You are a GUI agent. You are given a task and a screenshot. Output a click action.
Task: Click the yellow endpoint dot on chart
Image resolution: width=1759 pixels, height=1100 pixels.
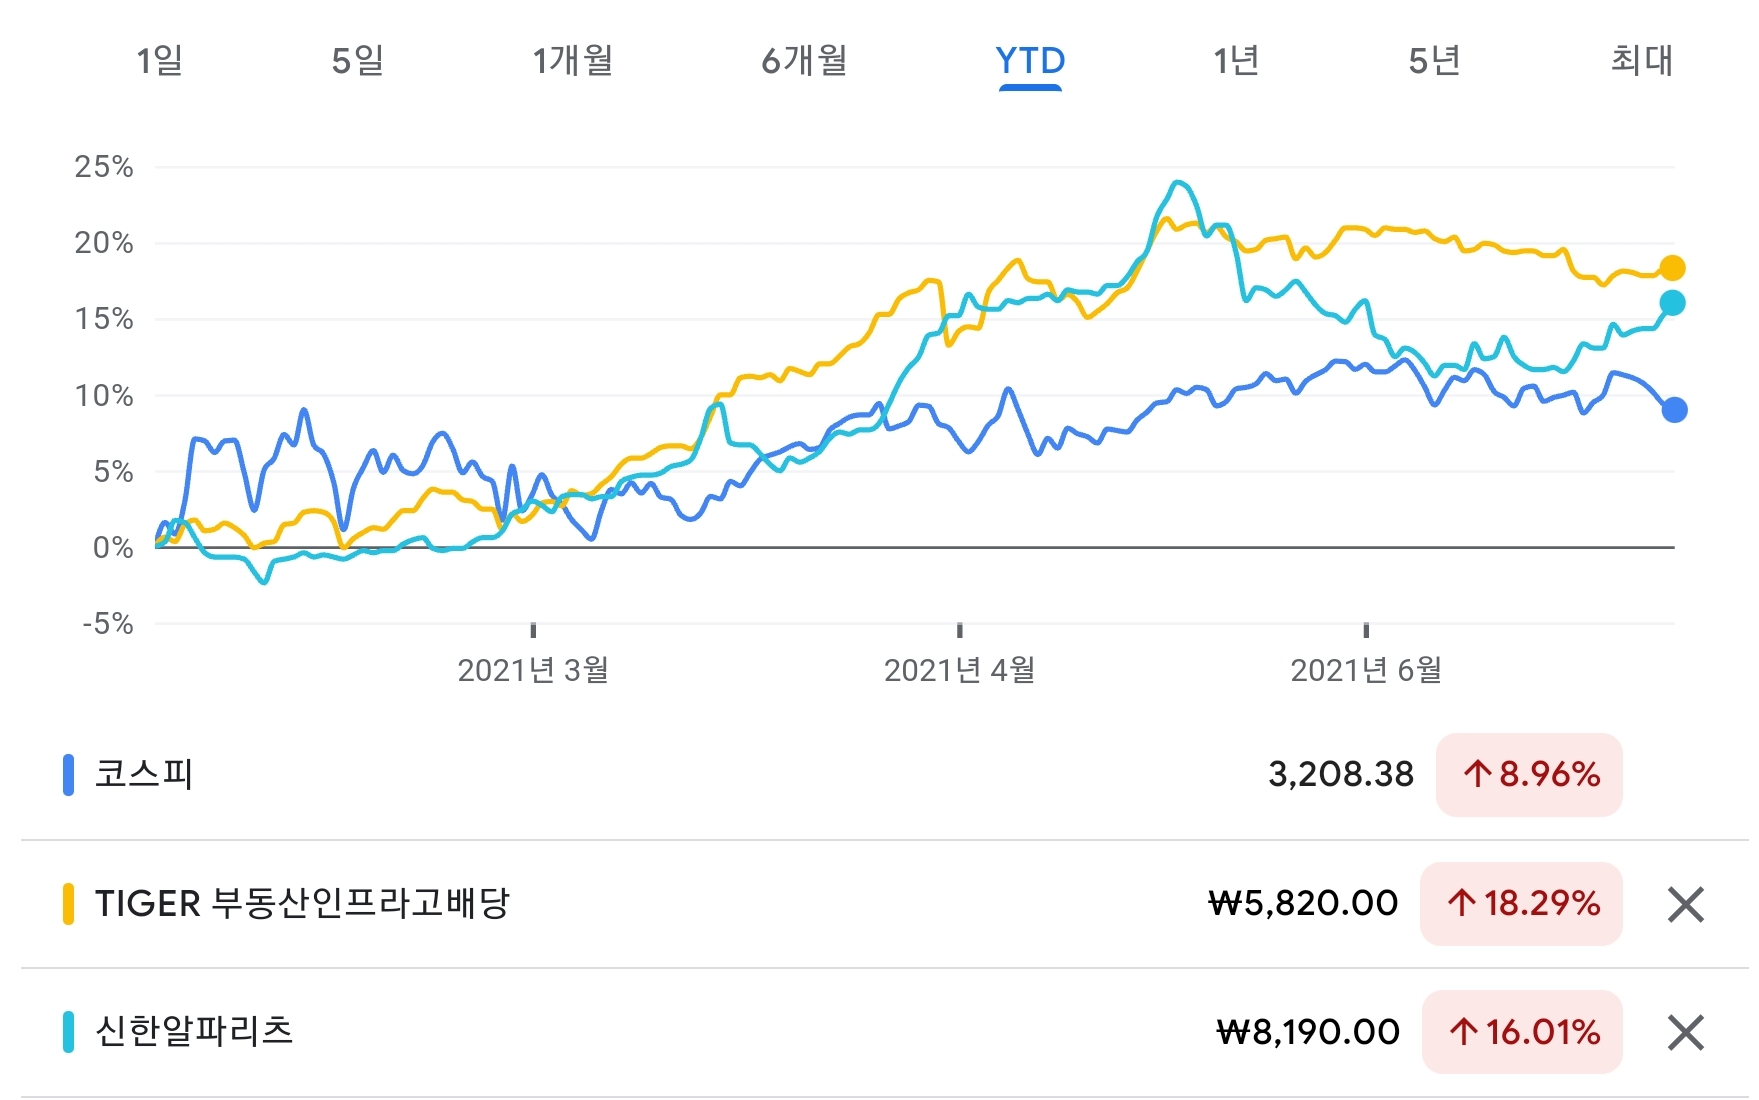pyautogui.click(x=1672, y=268)
